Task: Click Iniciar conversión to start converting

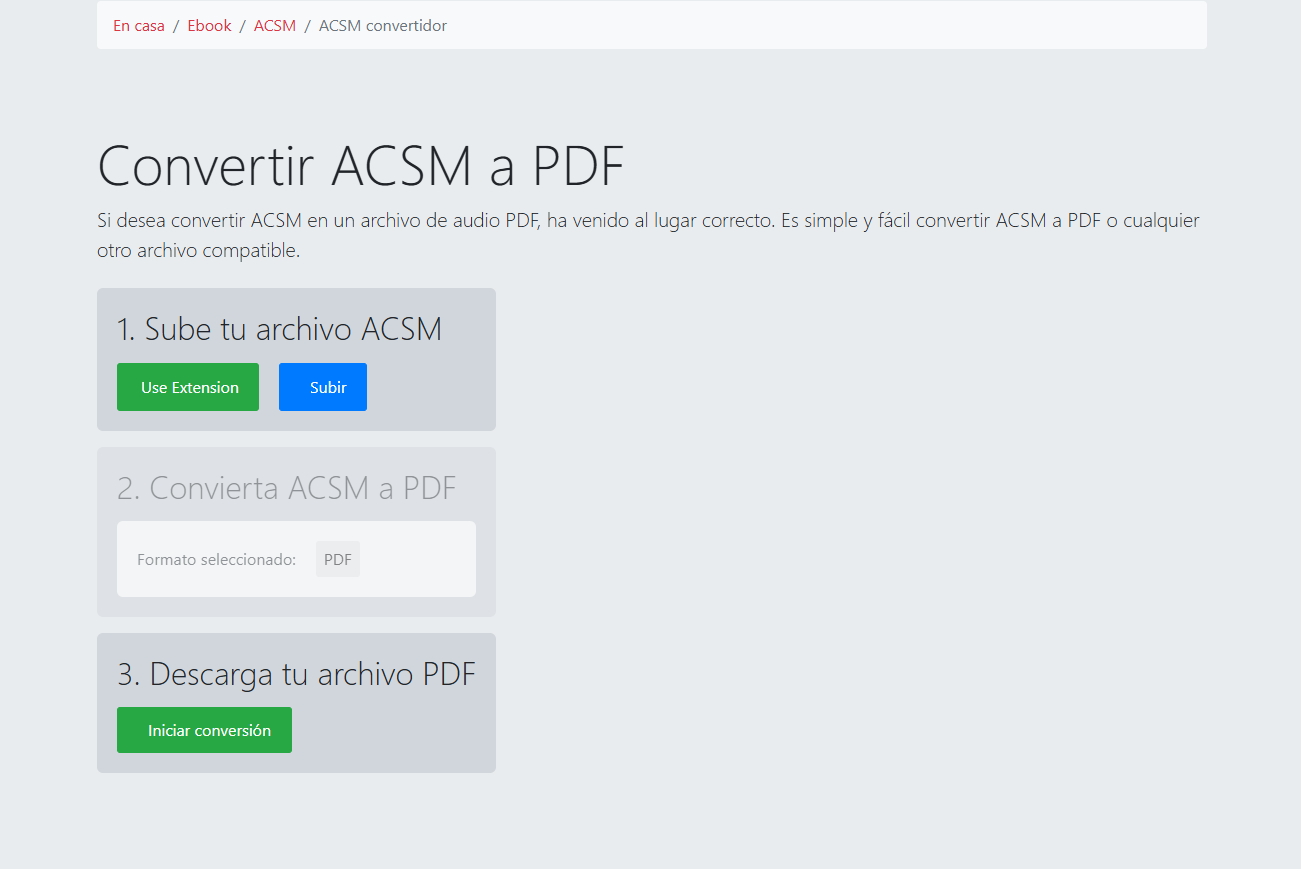Action: [204, 729]
